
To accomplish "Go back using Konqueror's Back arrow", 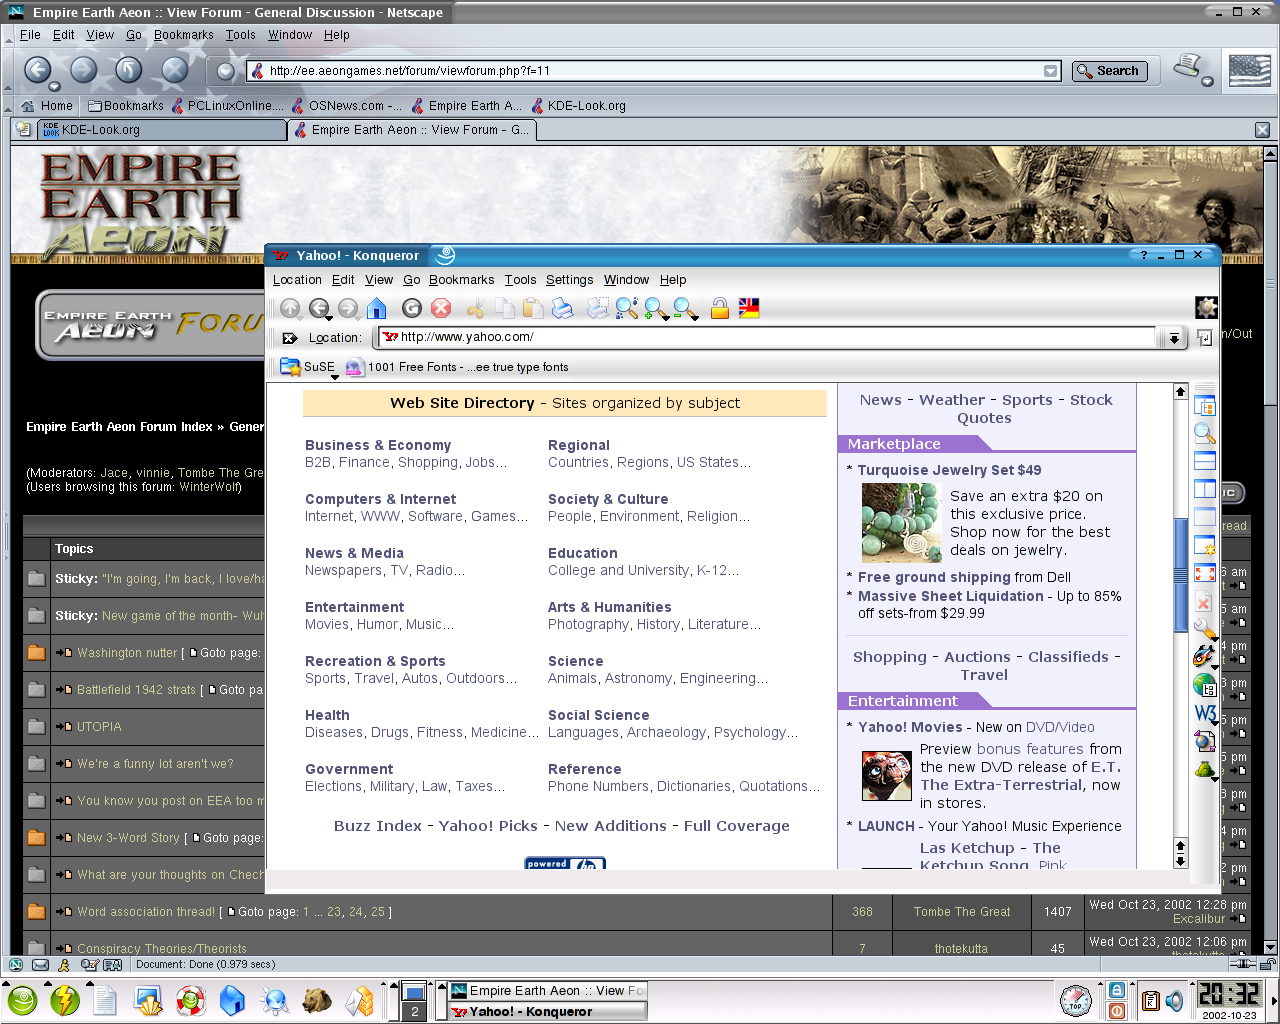I will click(319, 309).
